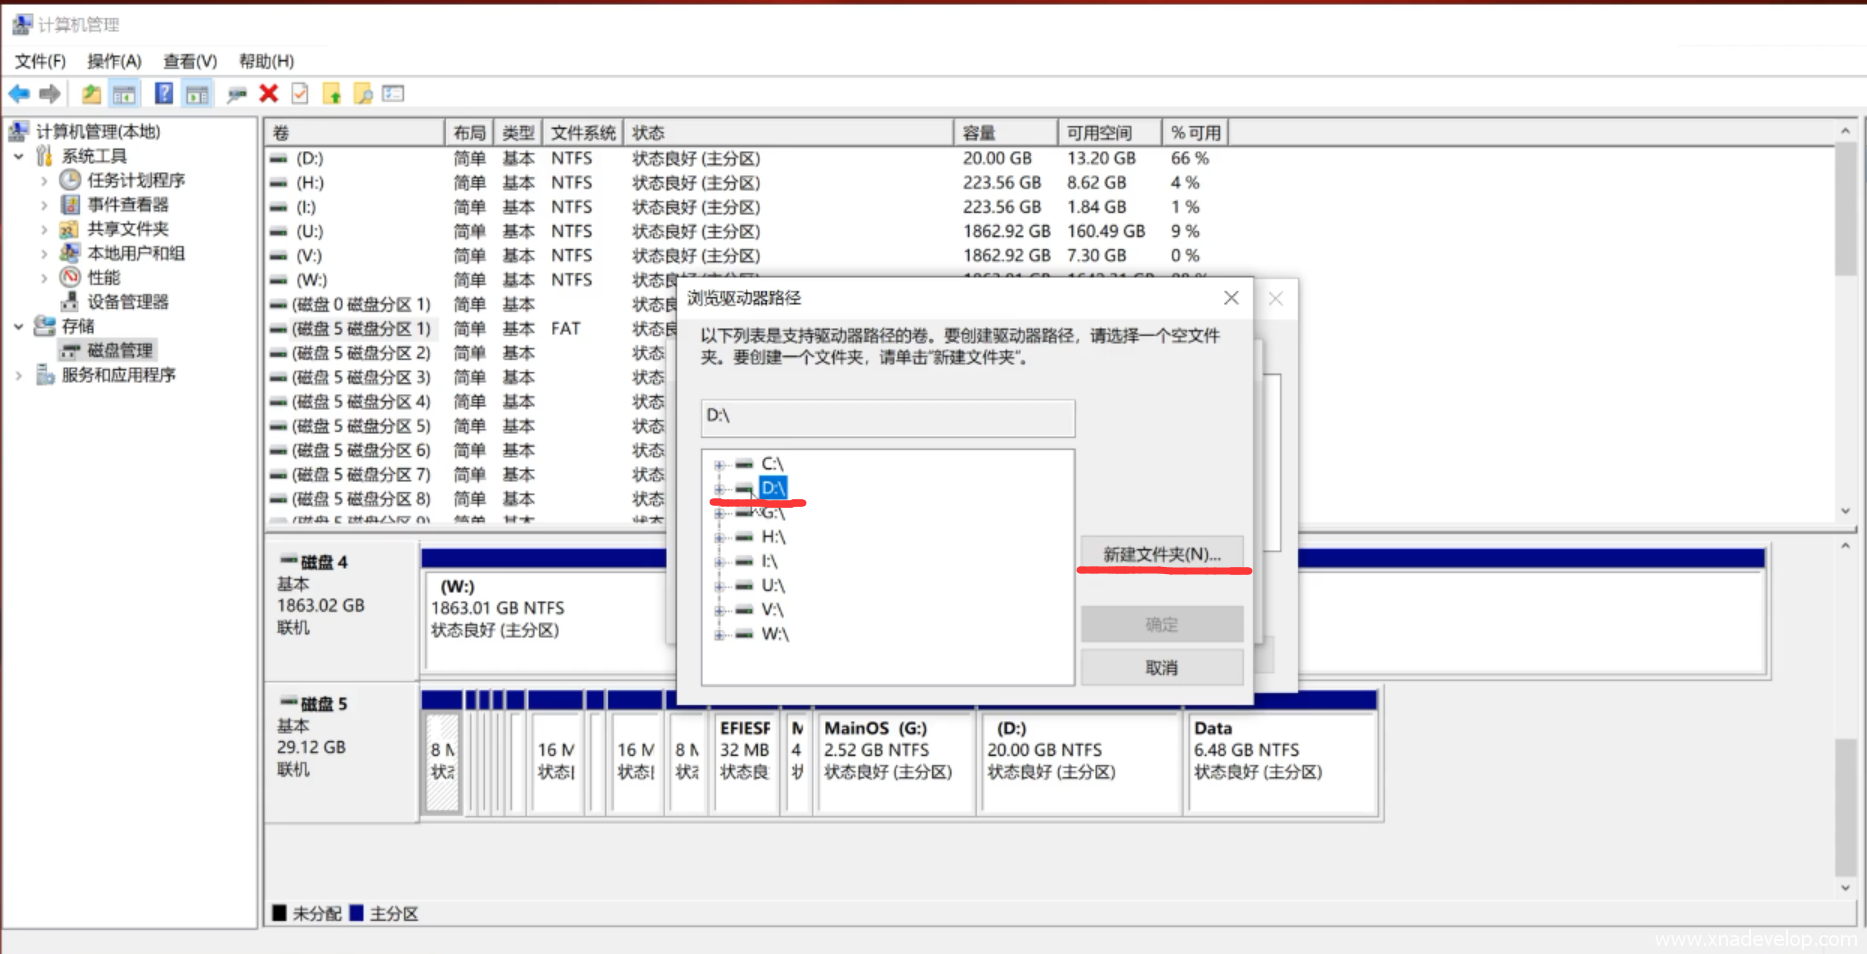This screenshot has width=1867, height=954.
Task: Open help via the question mark icon
Action: pyautogui.click(x=164, y=94)
